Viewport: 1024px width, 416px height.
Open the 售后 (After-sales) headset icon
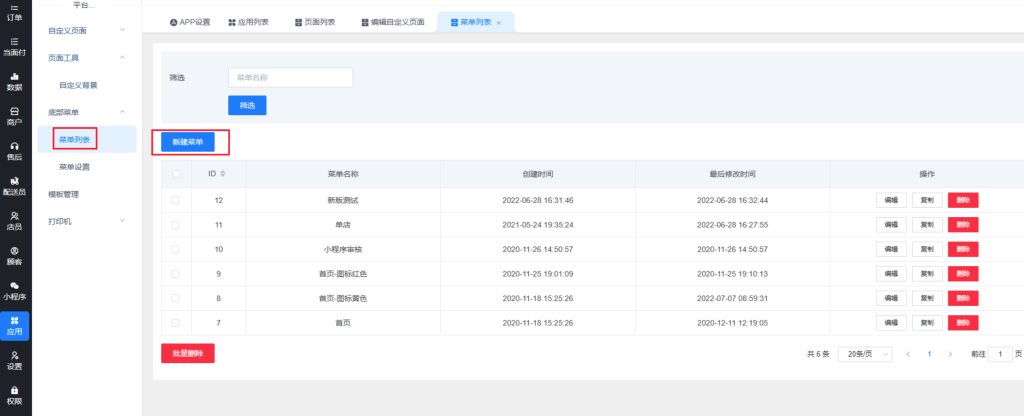click(x=15, y=150)
